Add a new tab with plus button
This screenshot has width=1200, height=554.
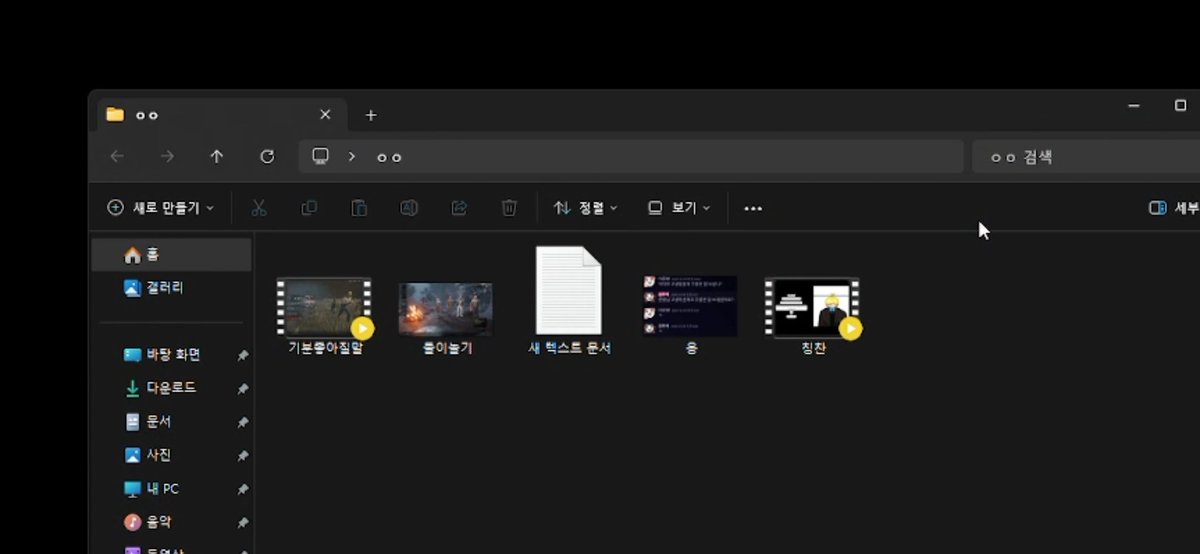pos(371,115)
